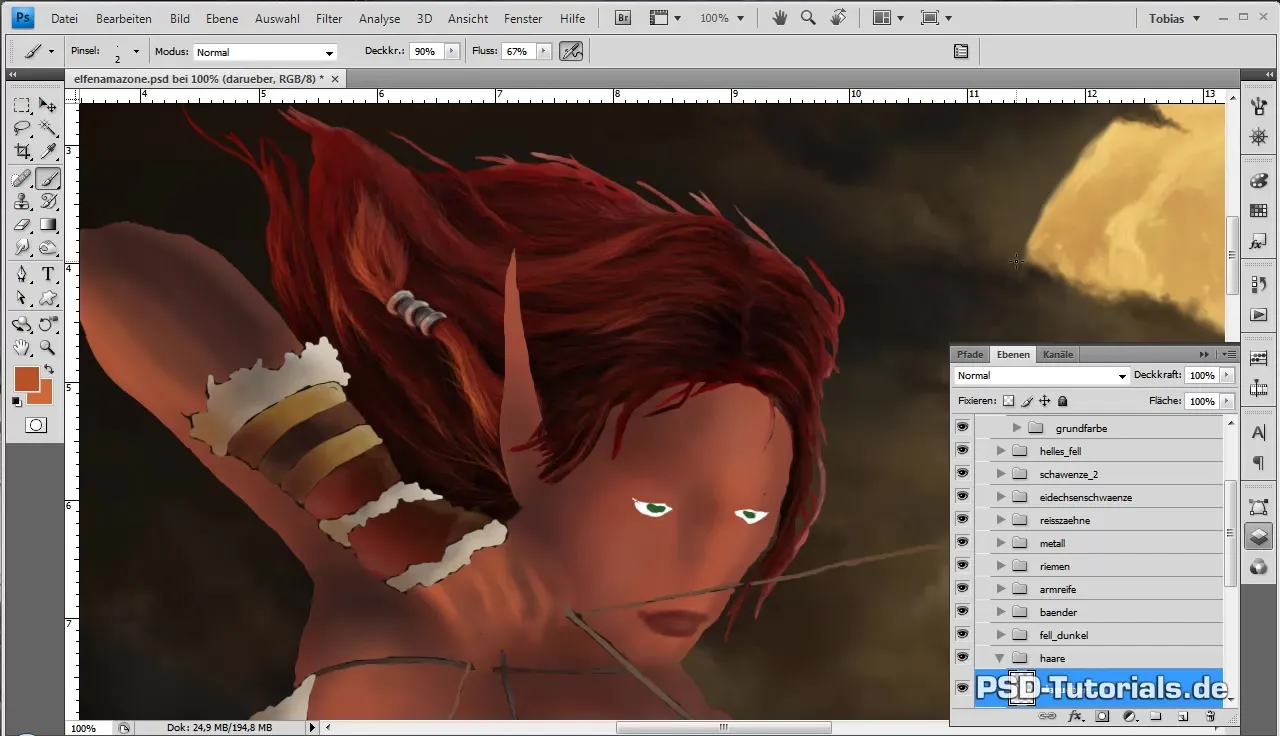Screen dimensions: 1280x736
Task: Select the Zoom tool in the toolbox
Action: pyautogui.click(x=48, y=348)
